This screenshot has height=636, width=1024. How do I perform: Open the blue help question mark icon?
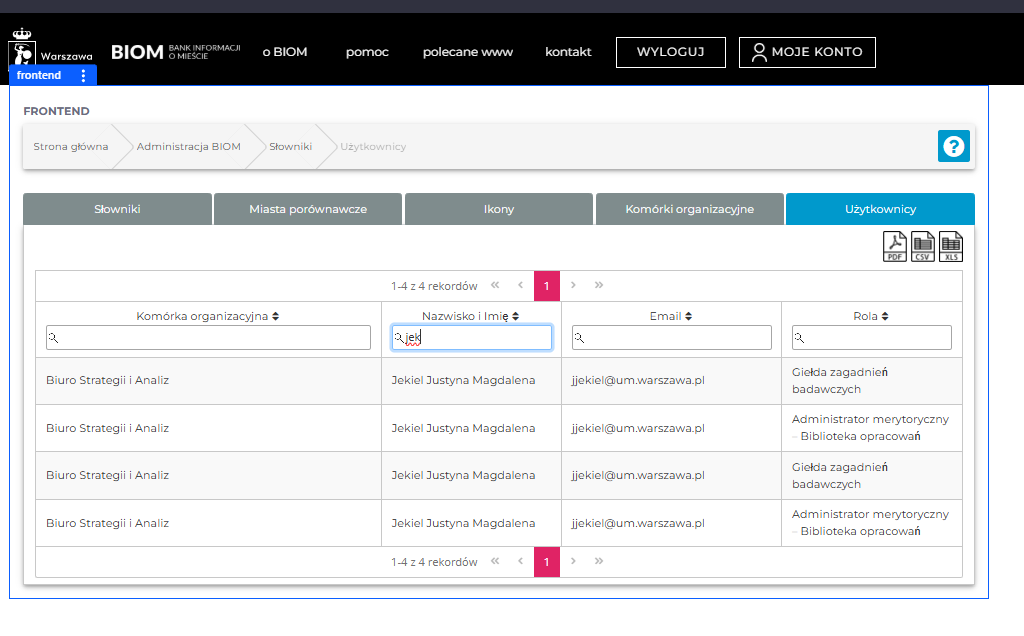pos(953,146)
